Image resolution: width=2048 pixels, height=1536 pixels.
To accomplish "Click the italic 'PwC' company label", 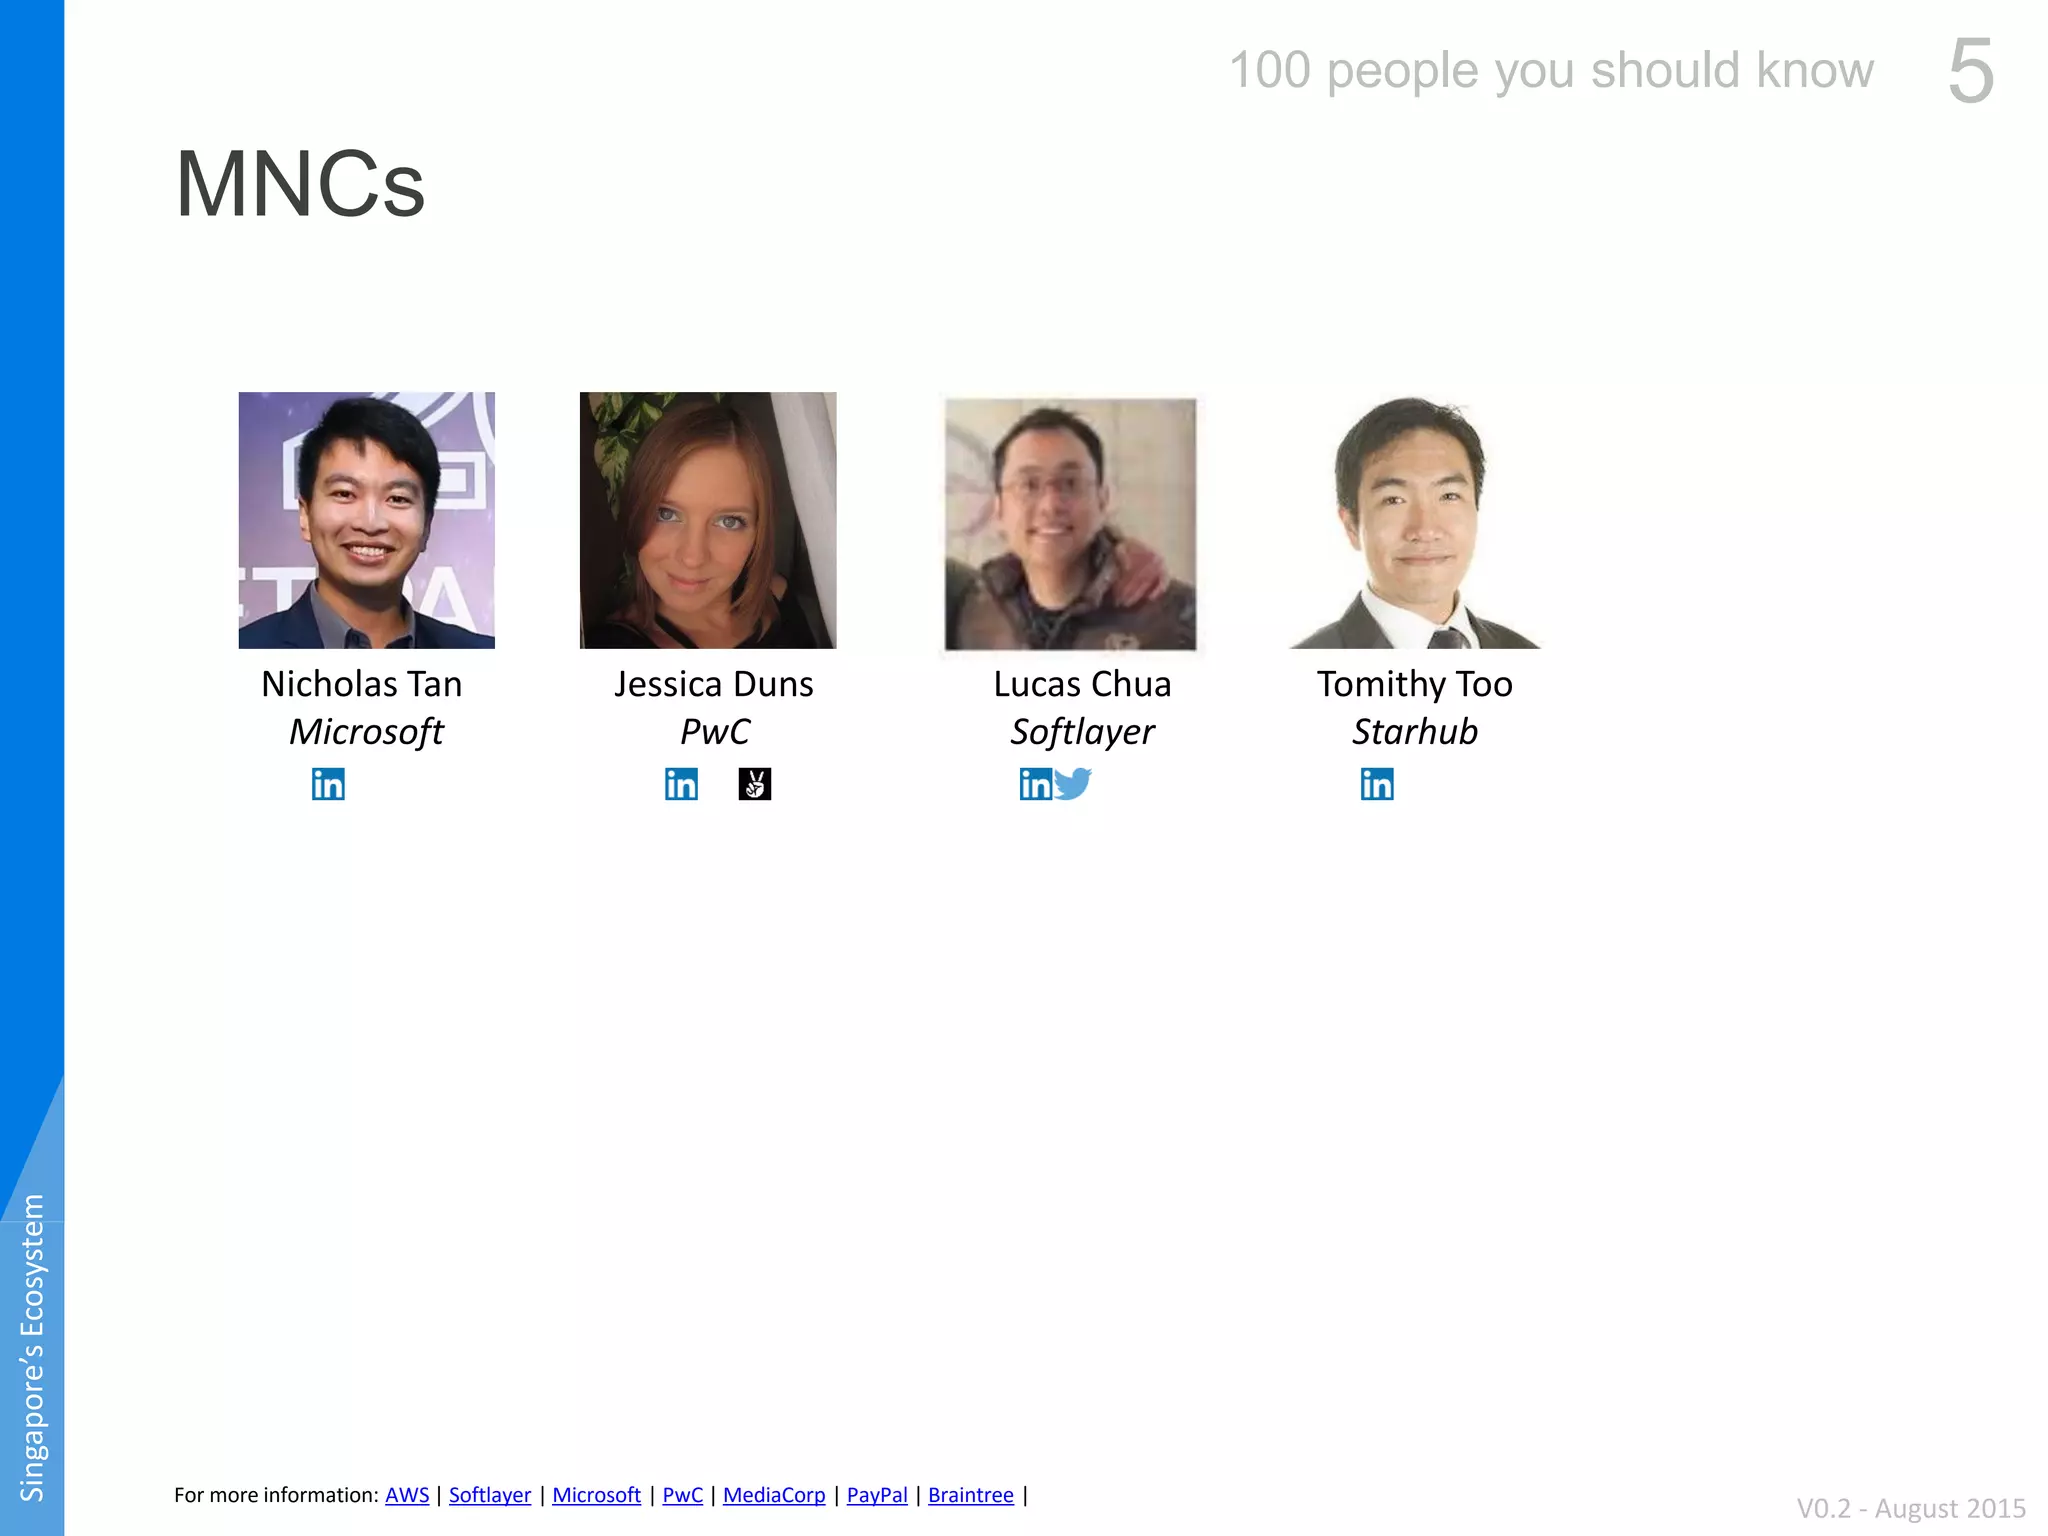I will point(715,732).
